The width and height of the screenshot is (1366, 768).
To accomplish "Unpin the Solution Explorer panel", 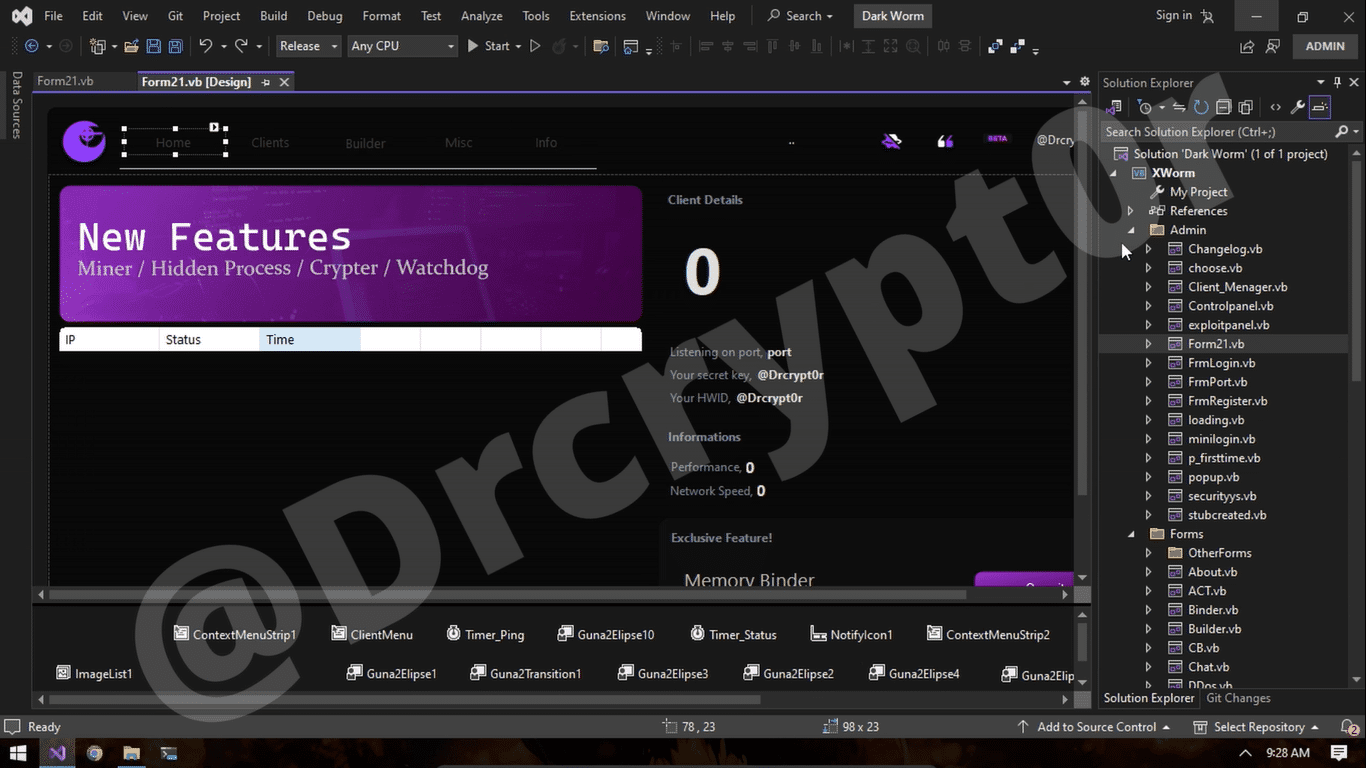I will [1337, 82].
